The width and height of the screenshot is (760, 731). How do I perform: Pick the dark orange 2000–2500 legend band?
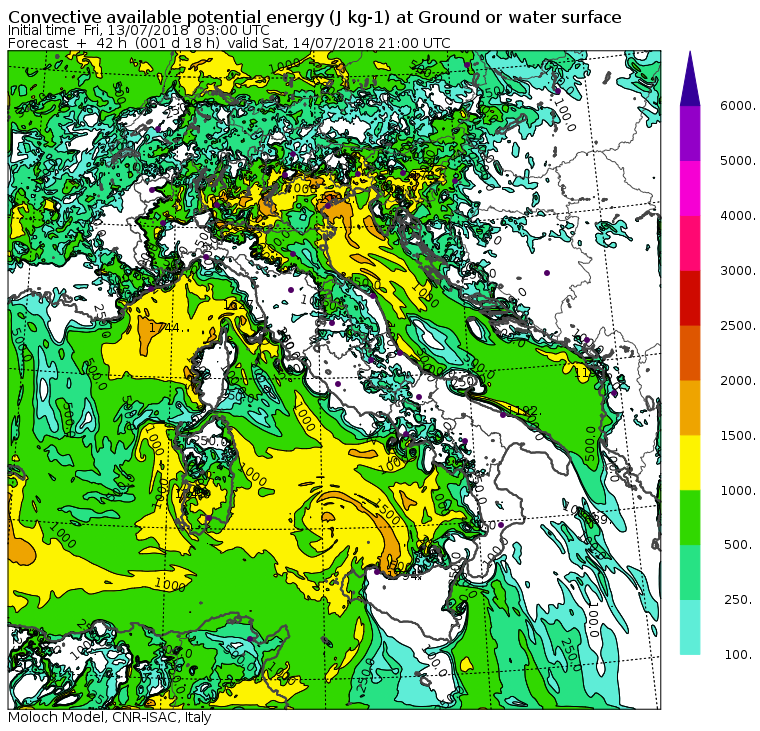click(690, 353)
